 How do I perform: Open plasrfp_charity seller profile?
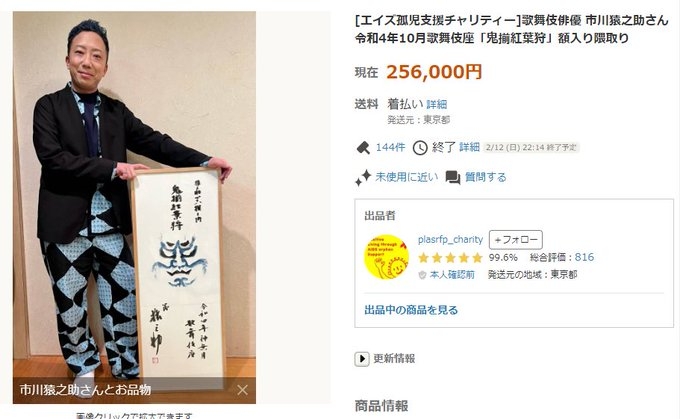(x=450, y=239)
